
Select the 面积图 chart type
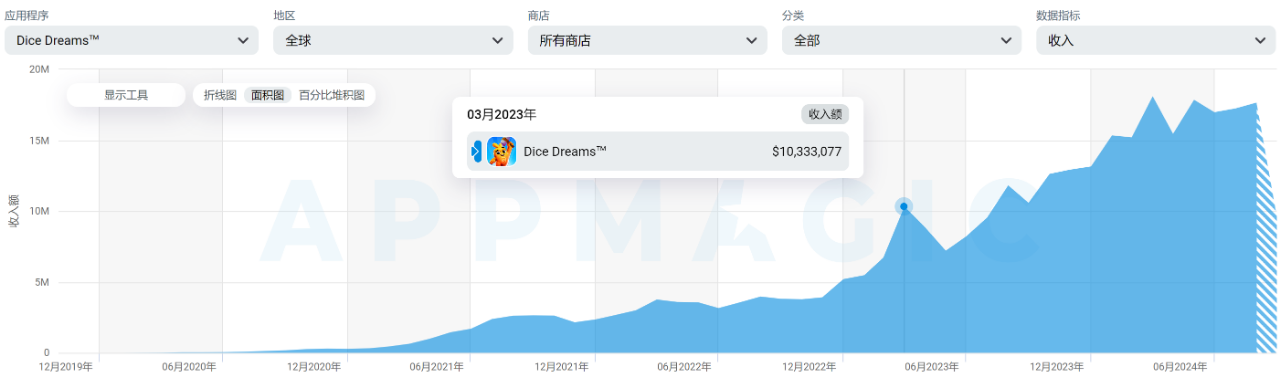(x=268, y=95)
